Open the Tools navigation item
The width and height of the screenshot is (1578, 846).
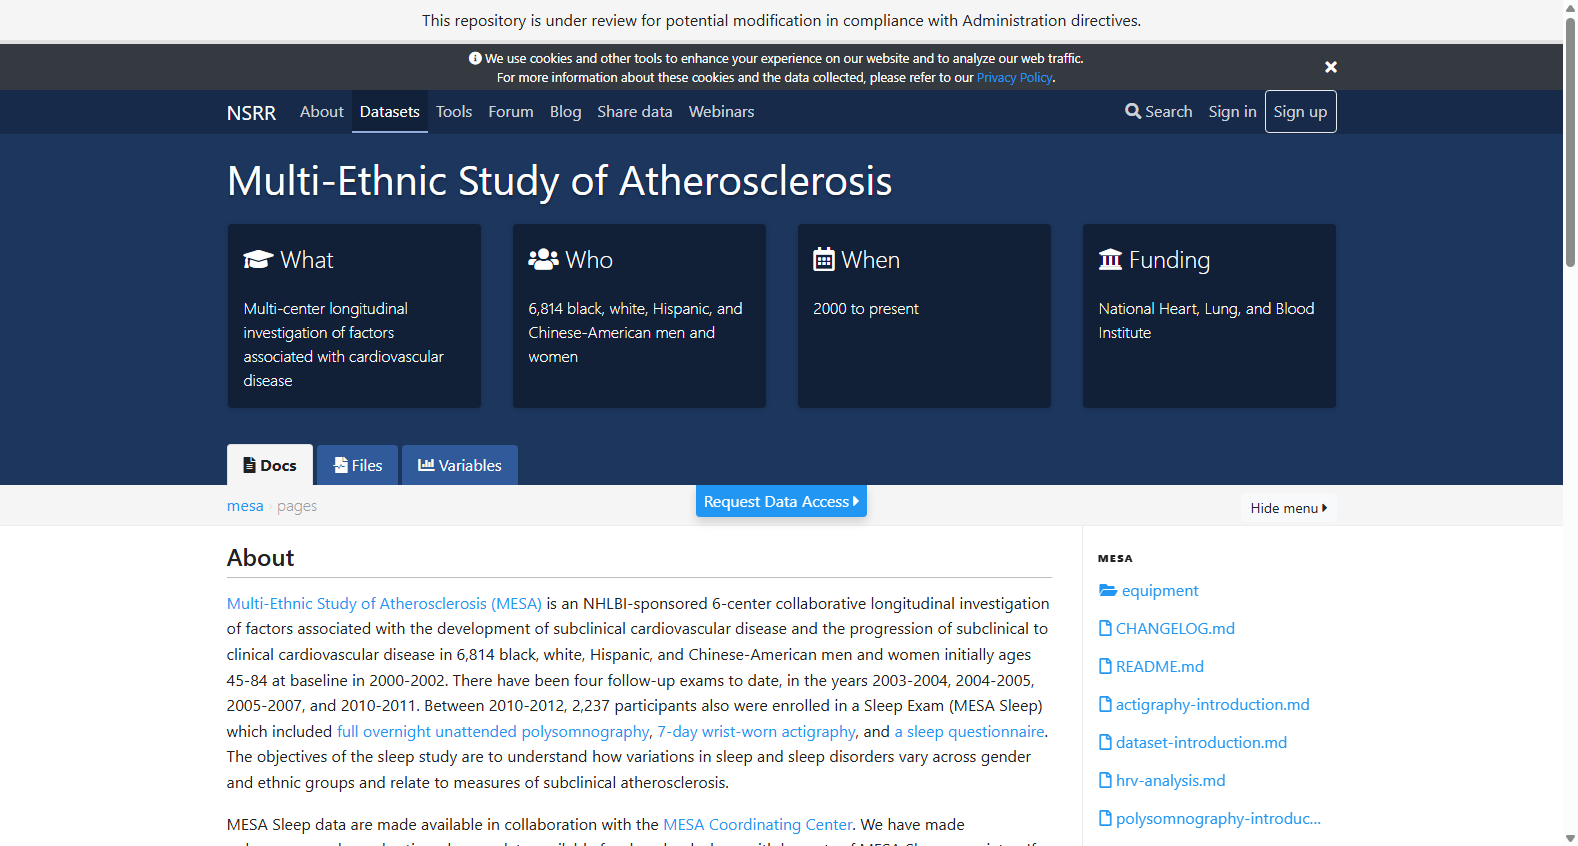(454, 112)
